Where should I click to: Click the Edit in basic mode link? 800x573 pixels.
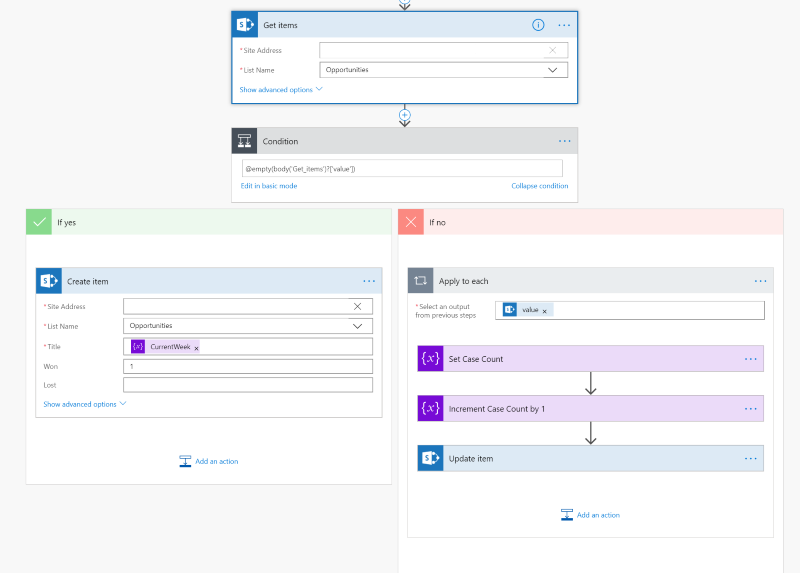pos(269,186)
